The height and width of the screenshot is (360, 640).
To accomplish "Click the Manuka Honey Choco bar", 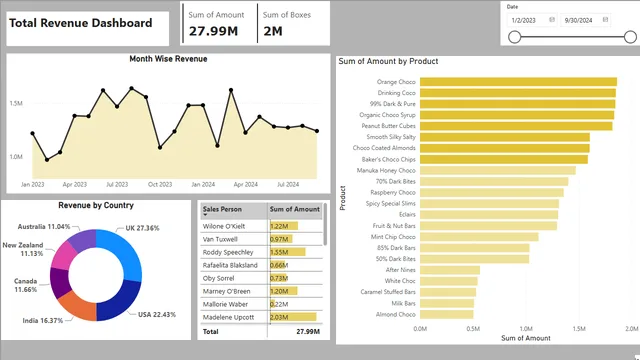I will [x=498, y=170].
